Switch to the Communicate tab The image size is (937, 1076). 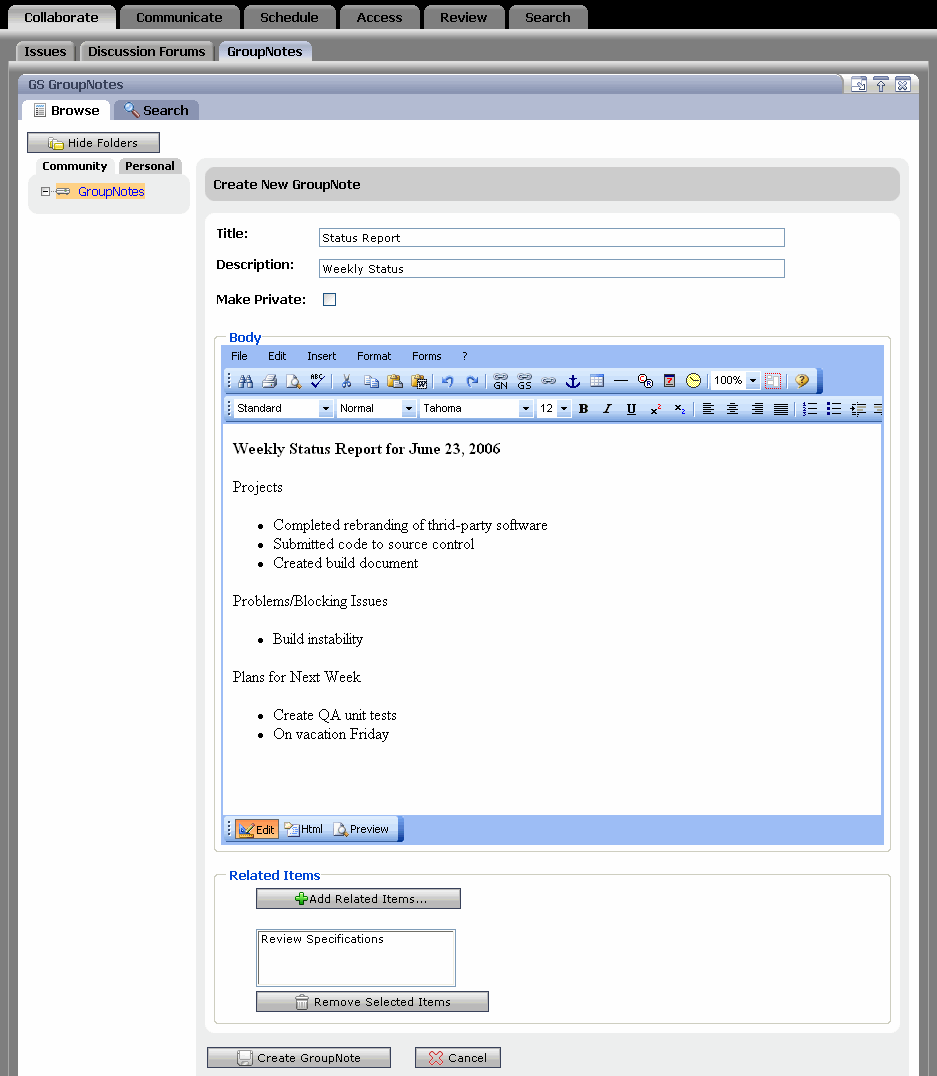(179, 16)
